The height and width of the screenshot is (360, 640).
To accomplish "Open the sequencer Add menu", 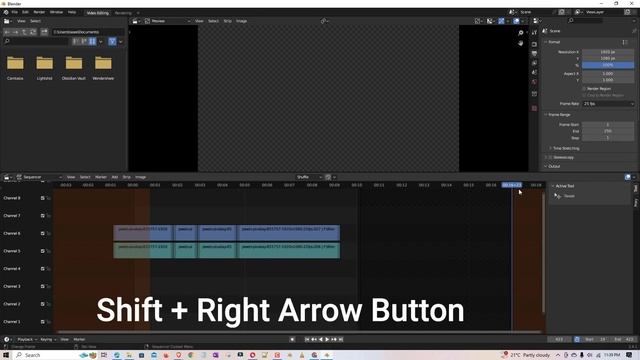I will (x=115, y=177).
